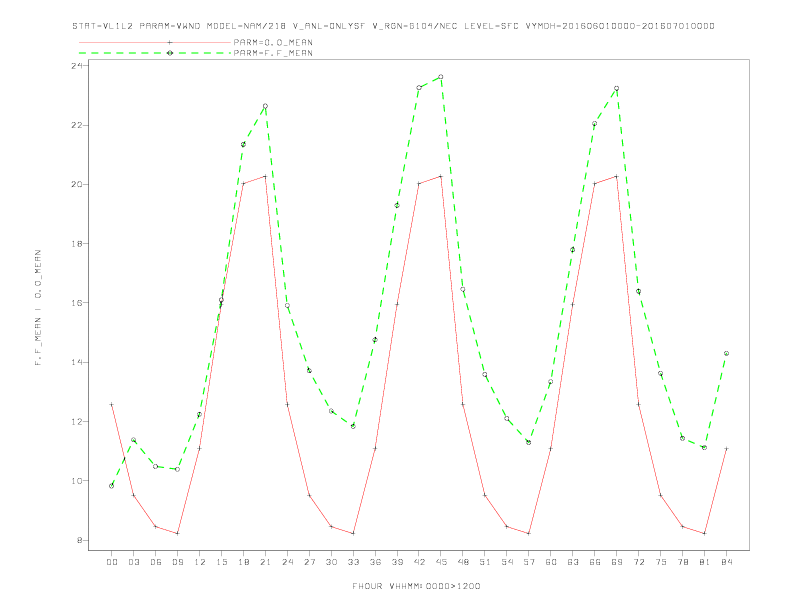The width and height of the screenshot is (792, 612).
Task: Click x-axis tick label 78
Action: pyautogui.click(x=682, y=562)
